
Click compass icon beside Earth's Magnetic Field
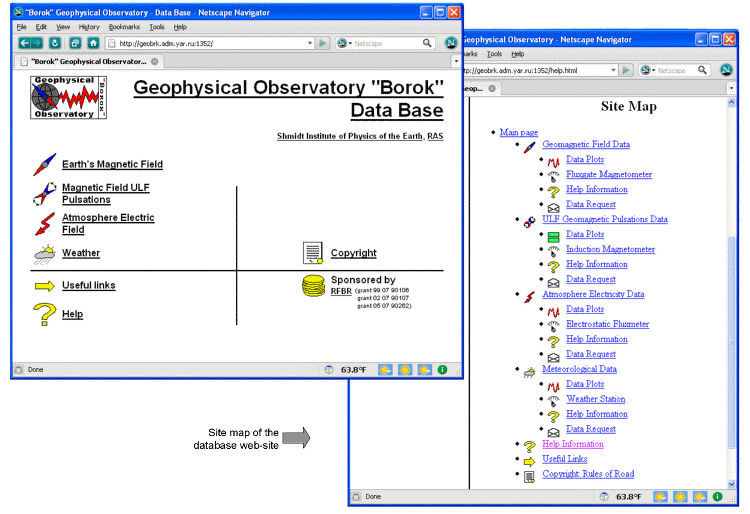coord(44,164)
